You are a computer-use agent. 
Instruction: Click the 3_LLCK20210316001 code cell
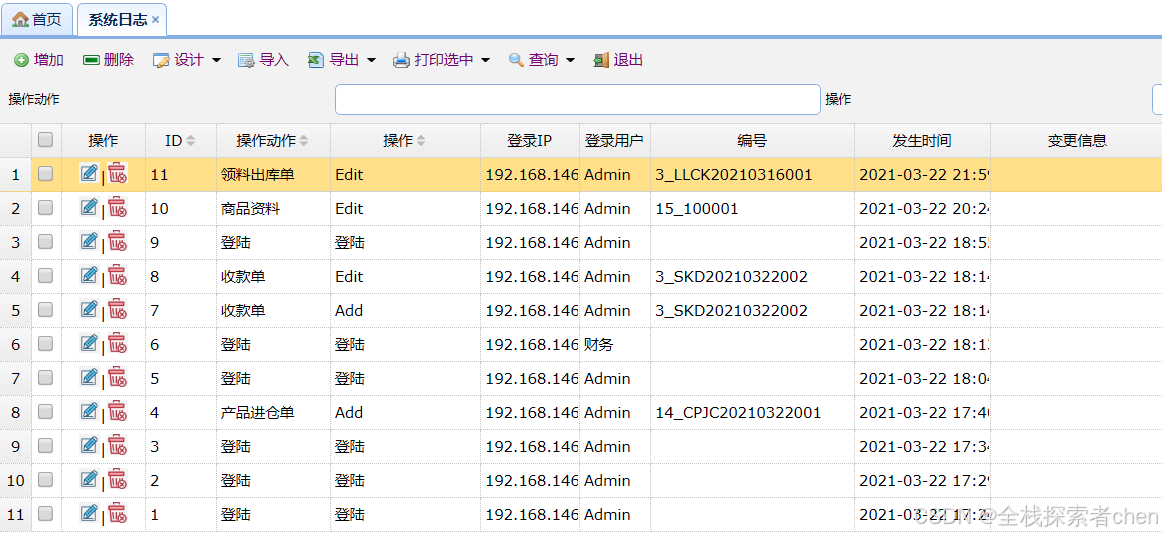click(752, 174)
